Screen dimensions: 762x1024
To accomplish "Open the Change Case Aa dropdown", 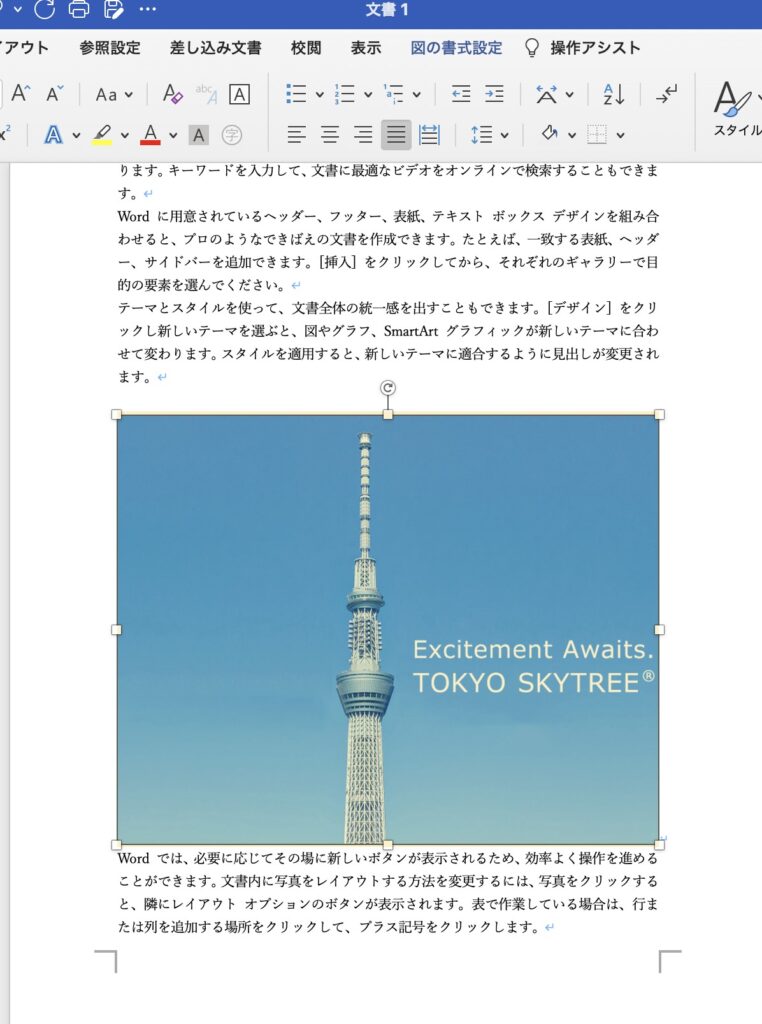I will coord(114,95).
